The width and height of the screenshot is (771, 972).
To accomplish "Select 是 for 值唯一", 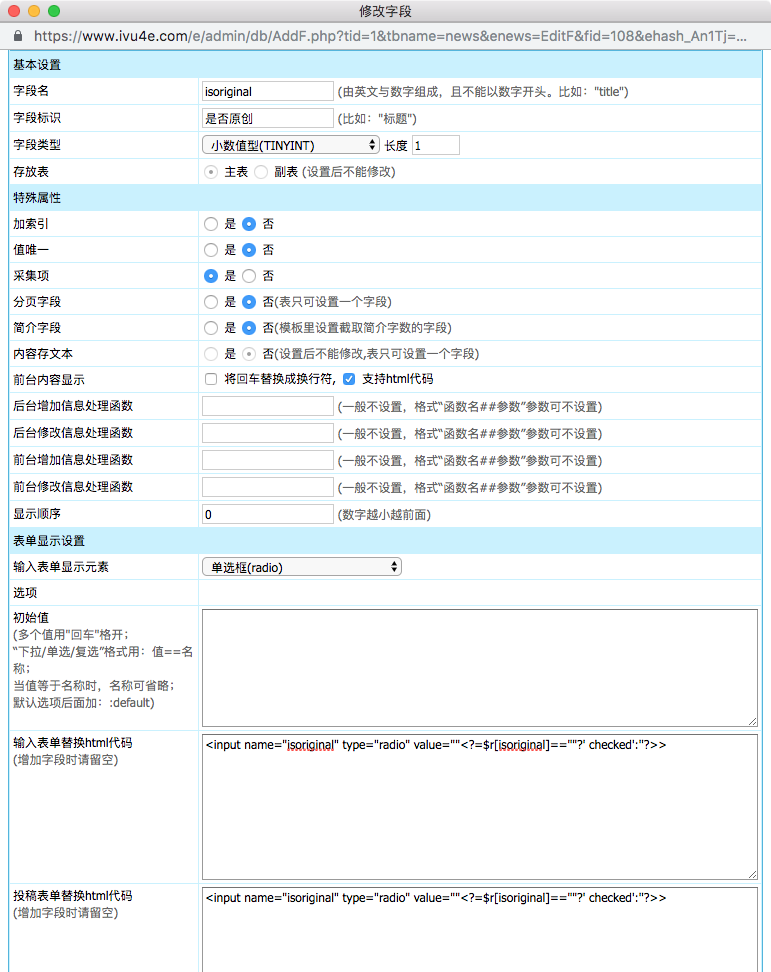I will point(211,250).
